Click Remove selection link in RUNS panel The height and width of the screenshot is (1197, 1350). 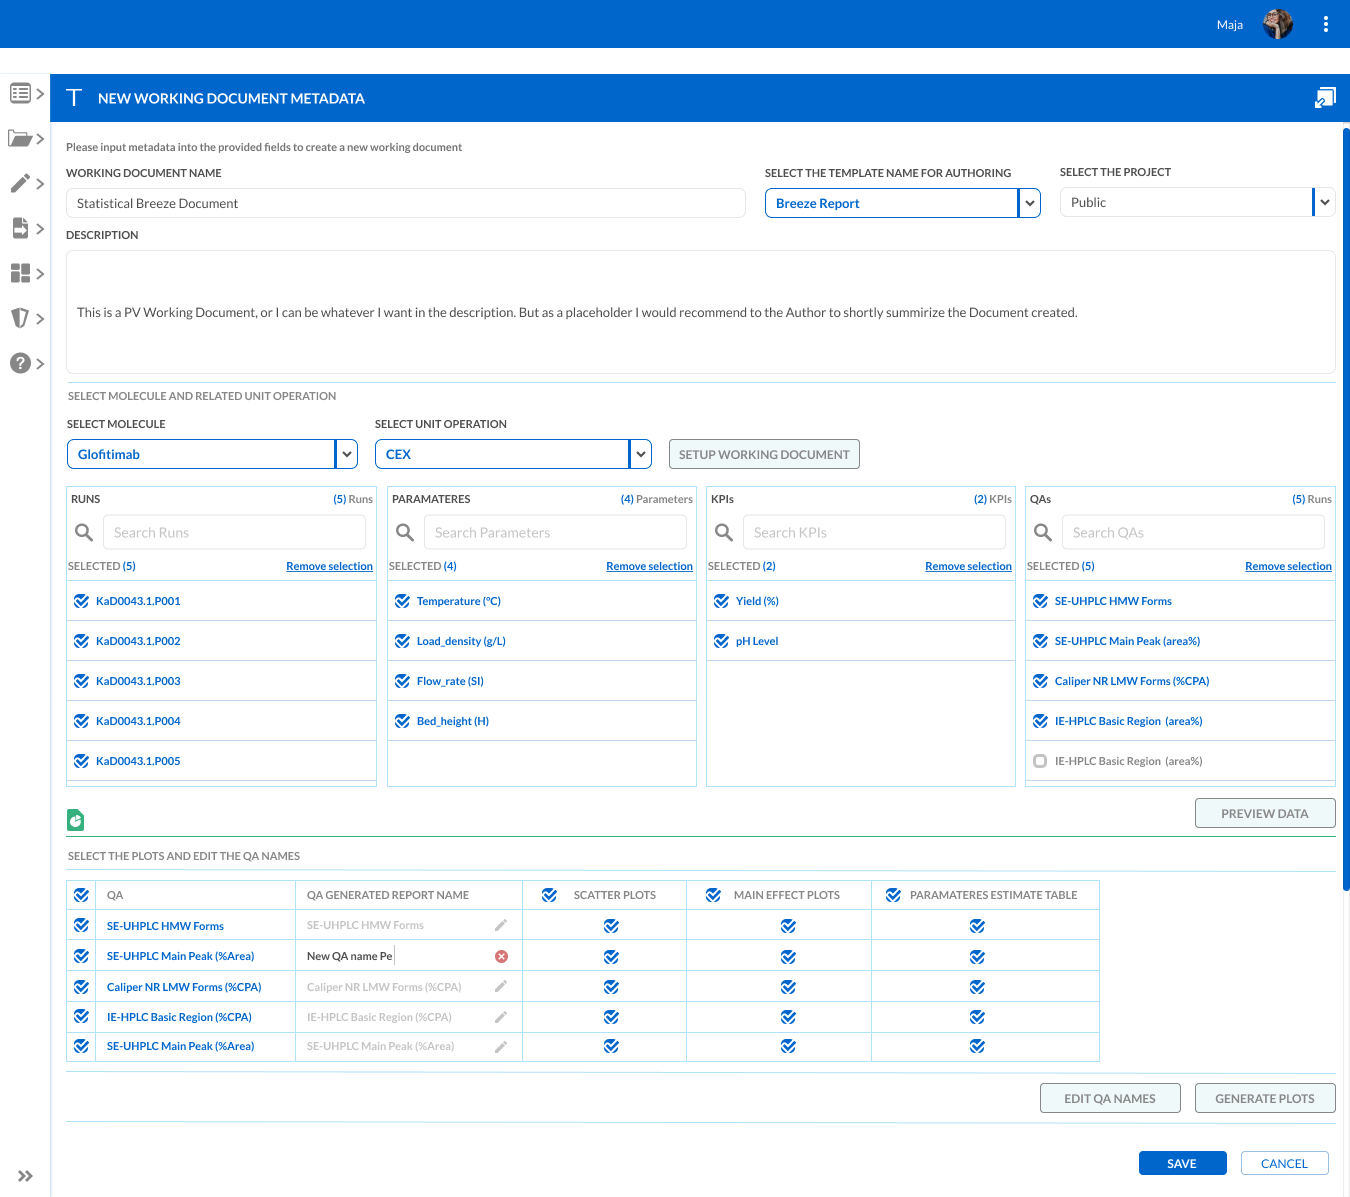click(329, 566)
